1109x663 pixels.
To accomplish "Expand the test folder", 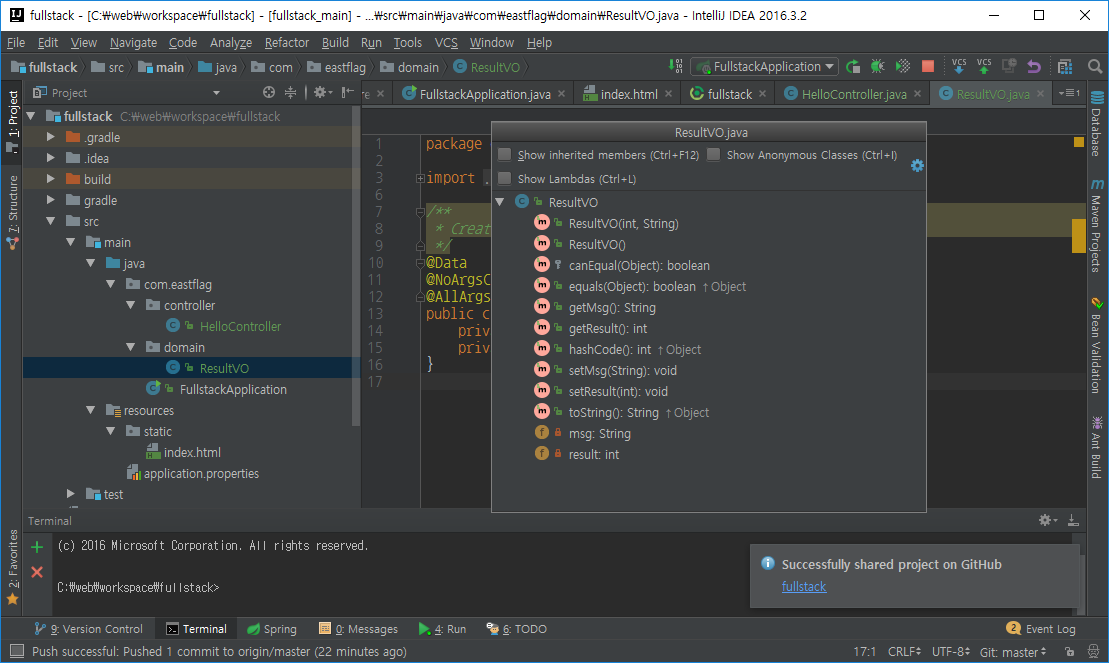I will (70, 494).
